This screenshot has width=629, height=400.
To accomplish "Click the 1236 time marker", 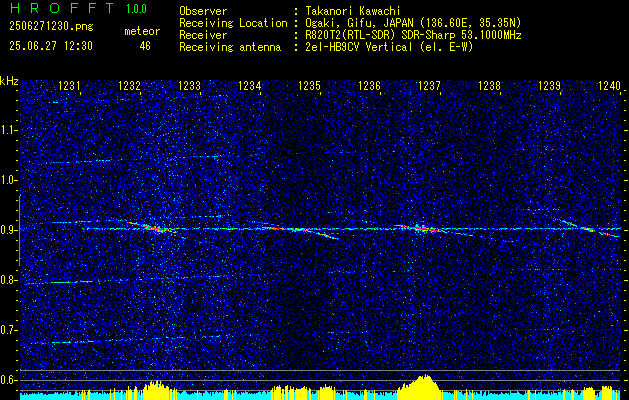I will tap(369, 85).
